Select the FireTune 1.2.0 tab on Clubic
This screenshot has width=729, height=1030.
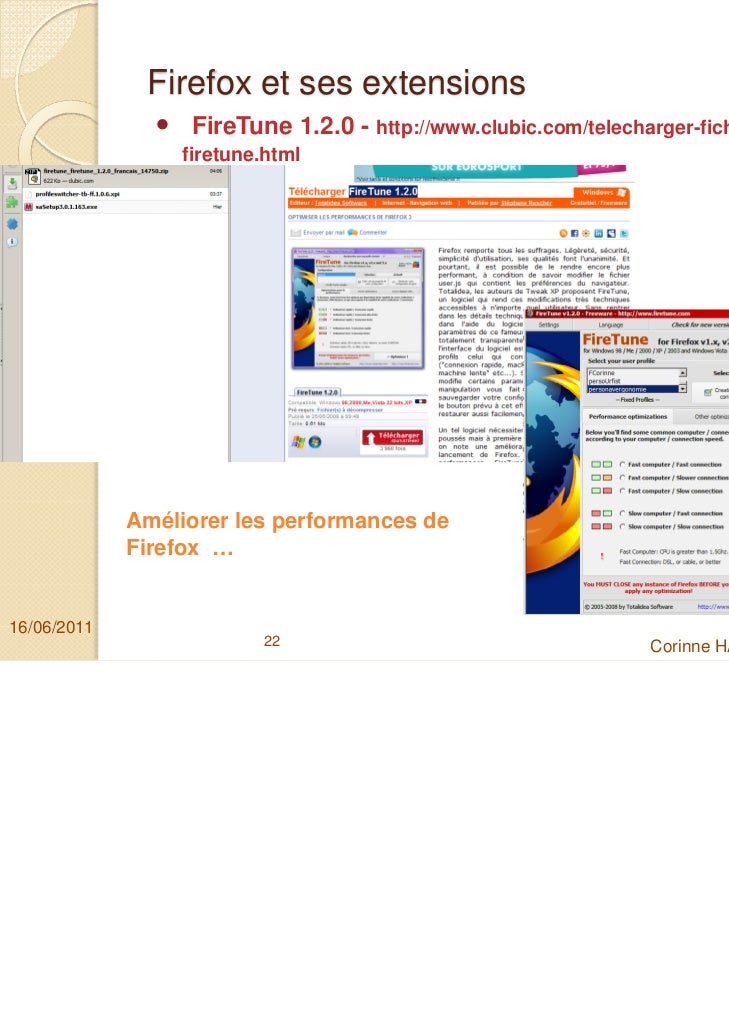pyautogui.click(x=317, y=392)
